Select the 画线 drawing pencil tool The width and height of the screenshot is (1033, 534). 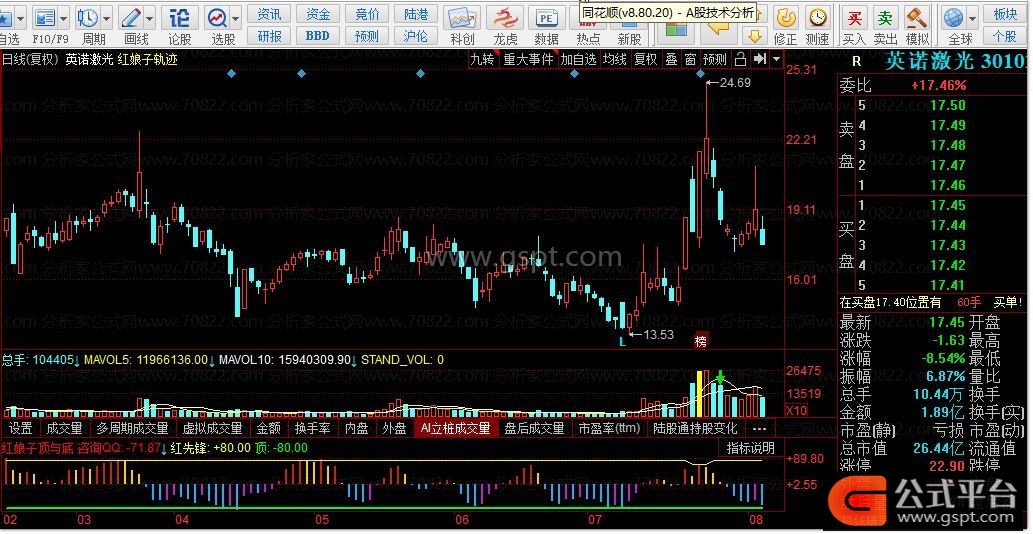point(132,18)
